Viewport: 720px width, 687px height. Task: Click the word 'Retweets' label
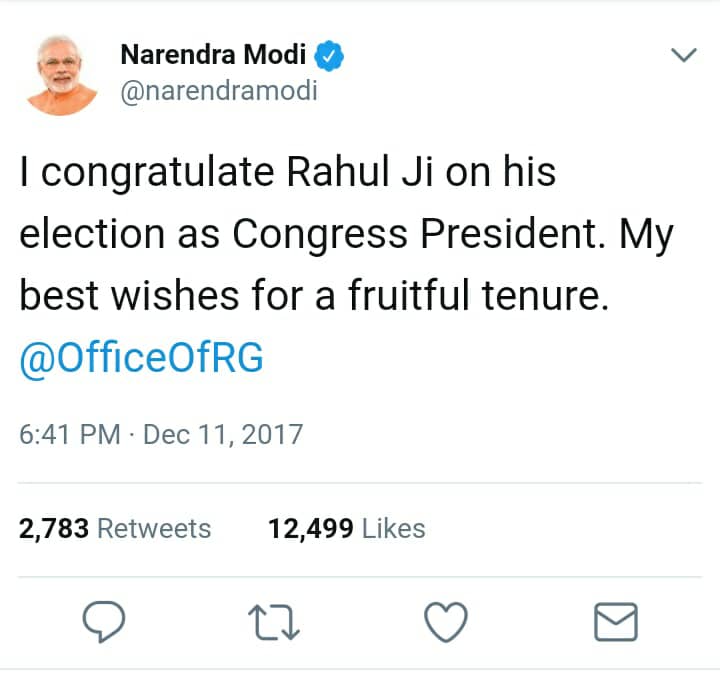tap(154, 528)
